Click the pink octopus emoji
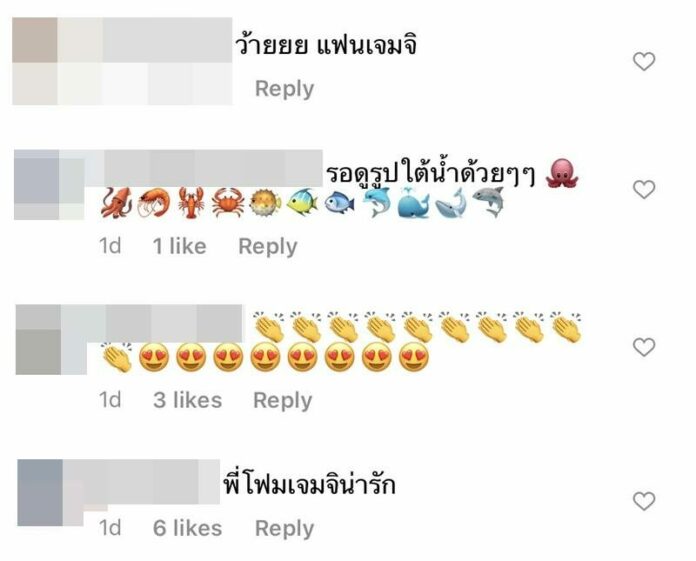 pyautogui.click(x=562, y=174)
